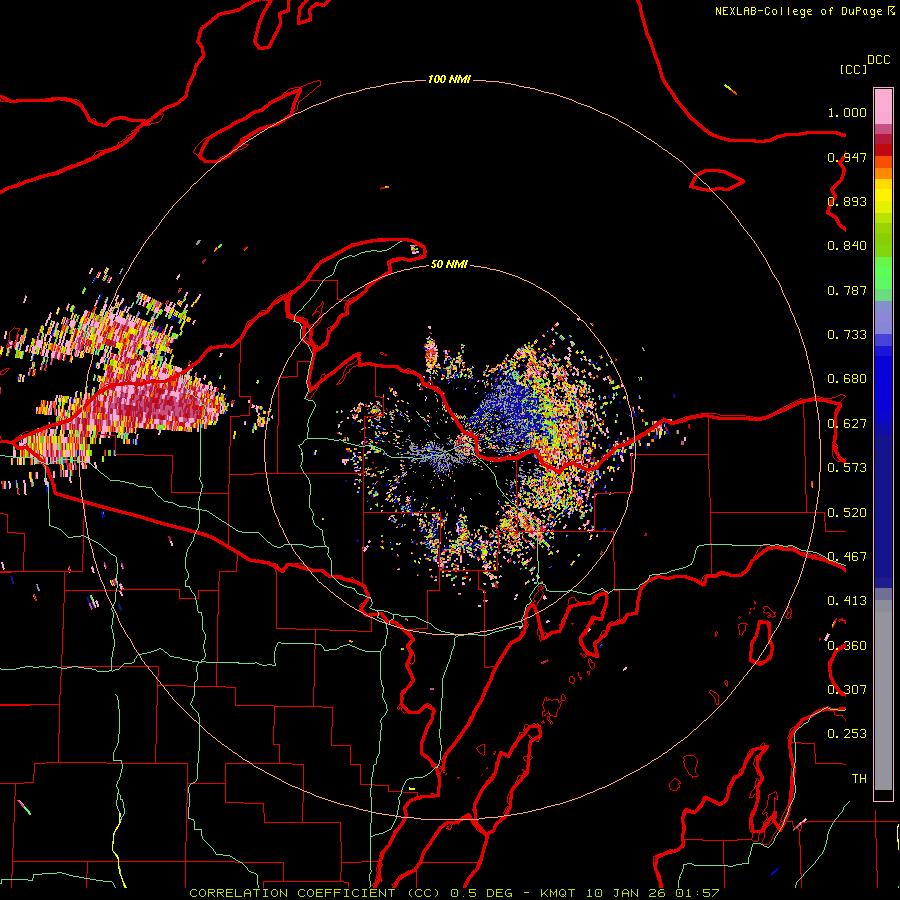Click the [CC] units label
The image size is (900, 900).
pyautogui.click(x=853, y=69)
